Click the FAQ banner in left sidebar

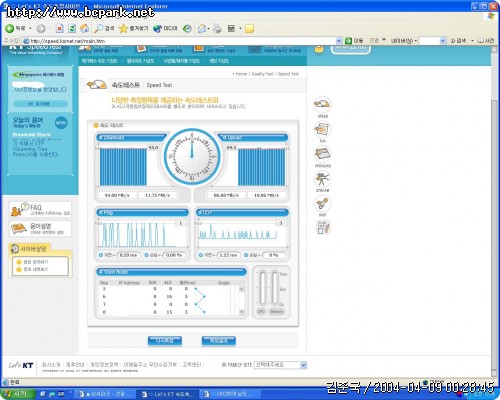pos(40,210)
